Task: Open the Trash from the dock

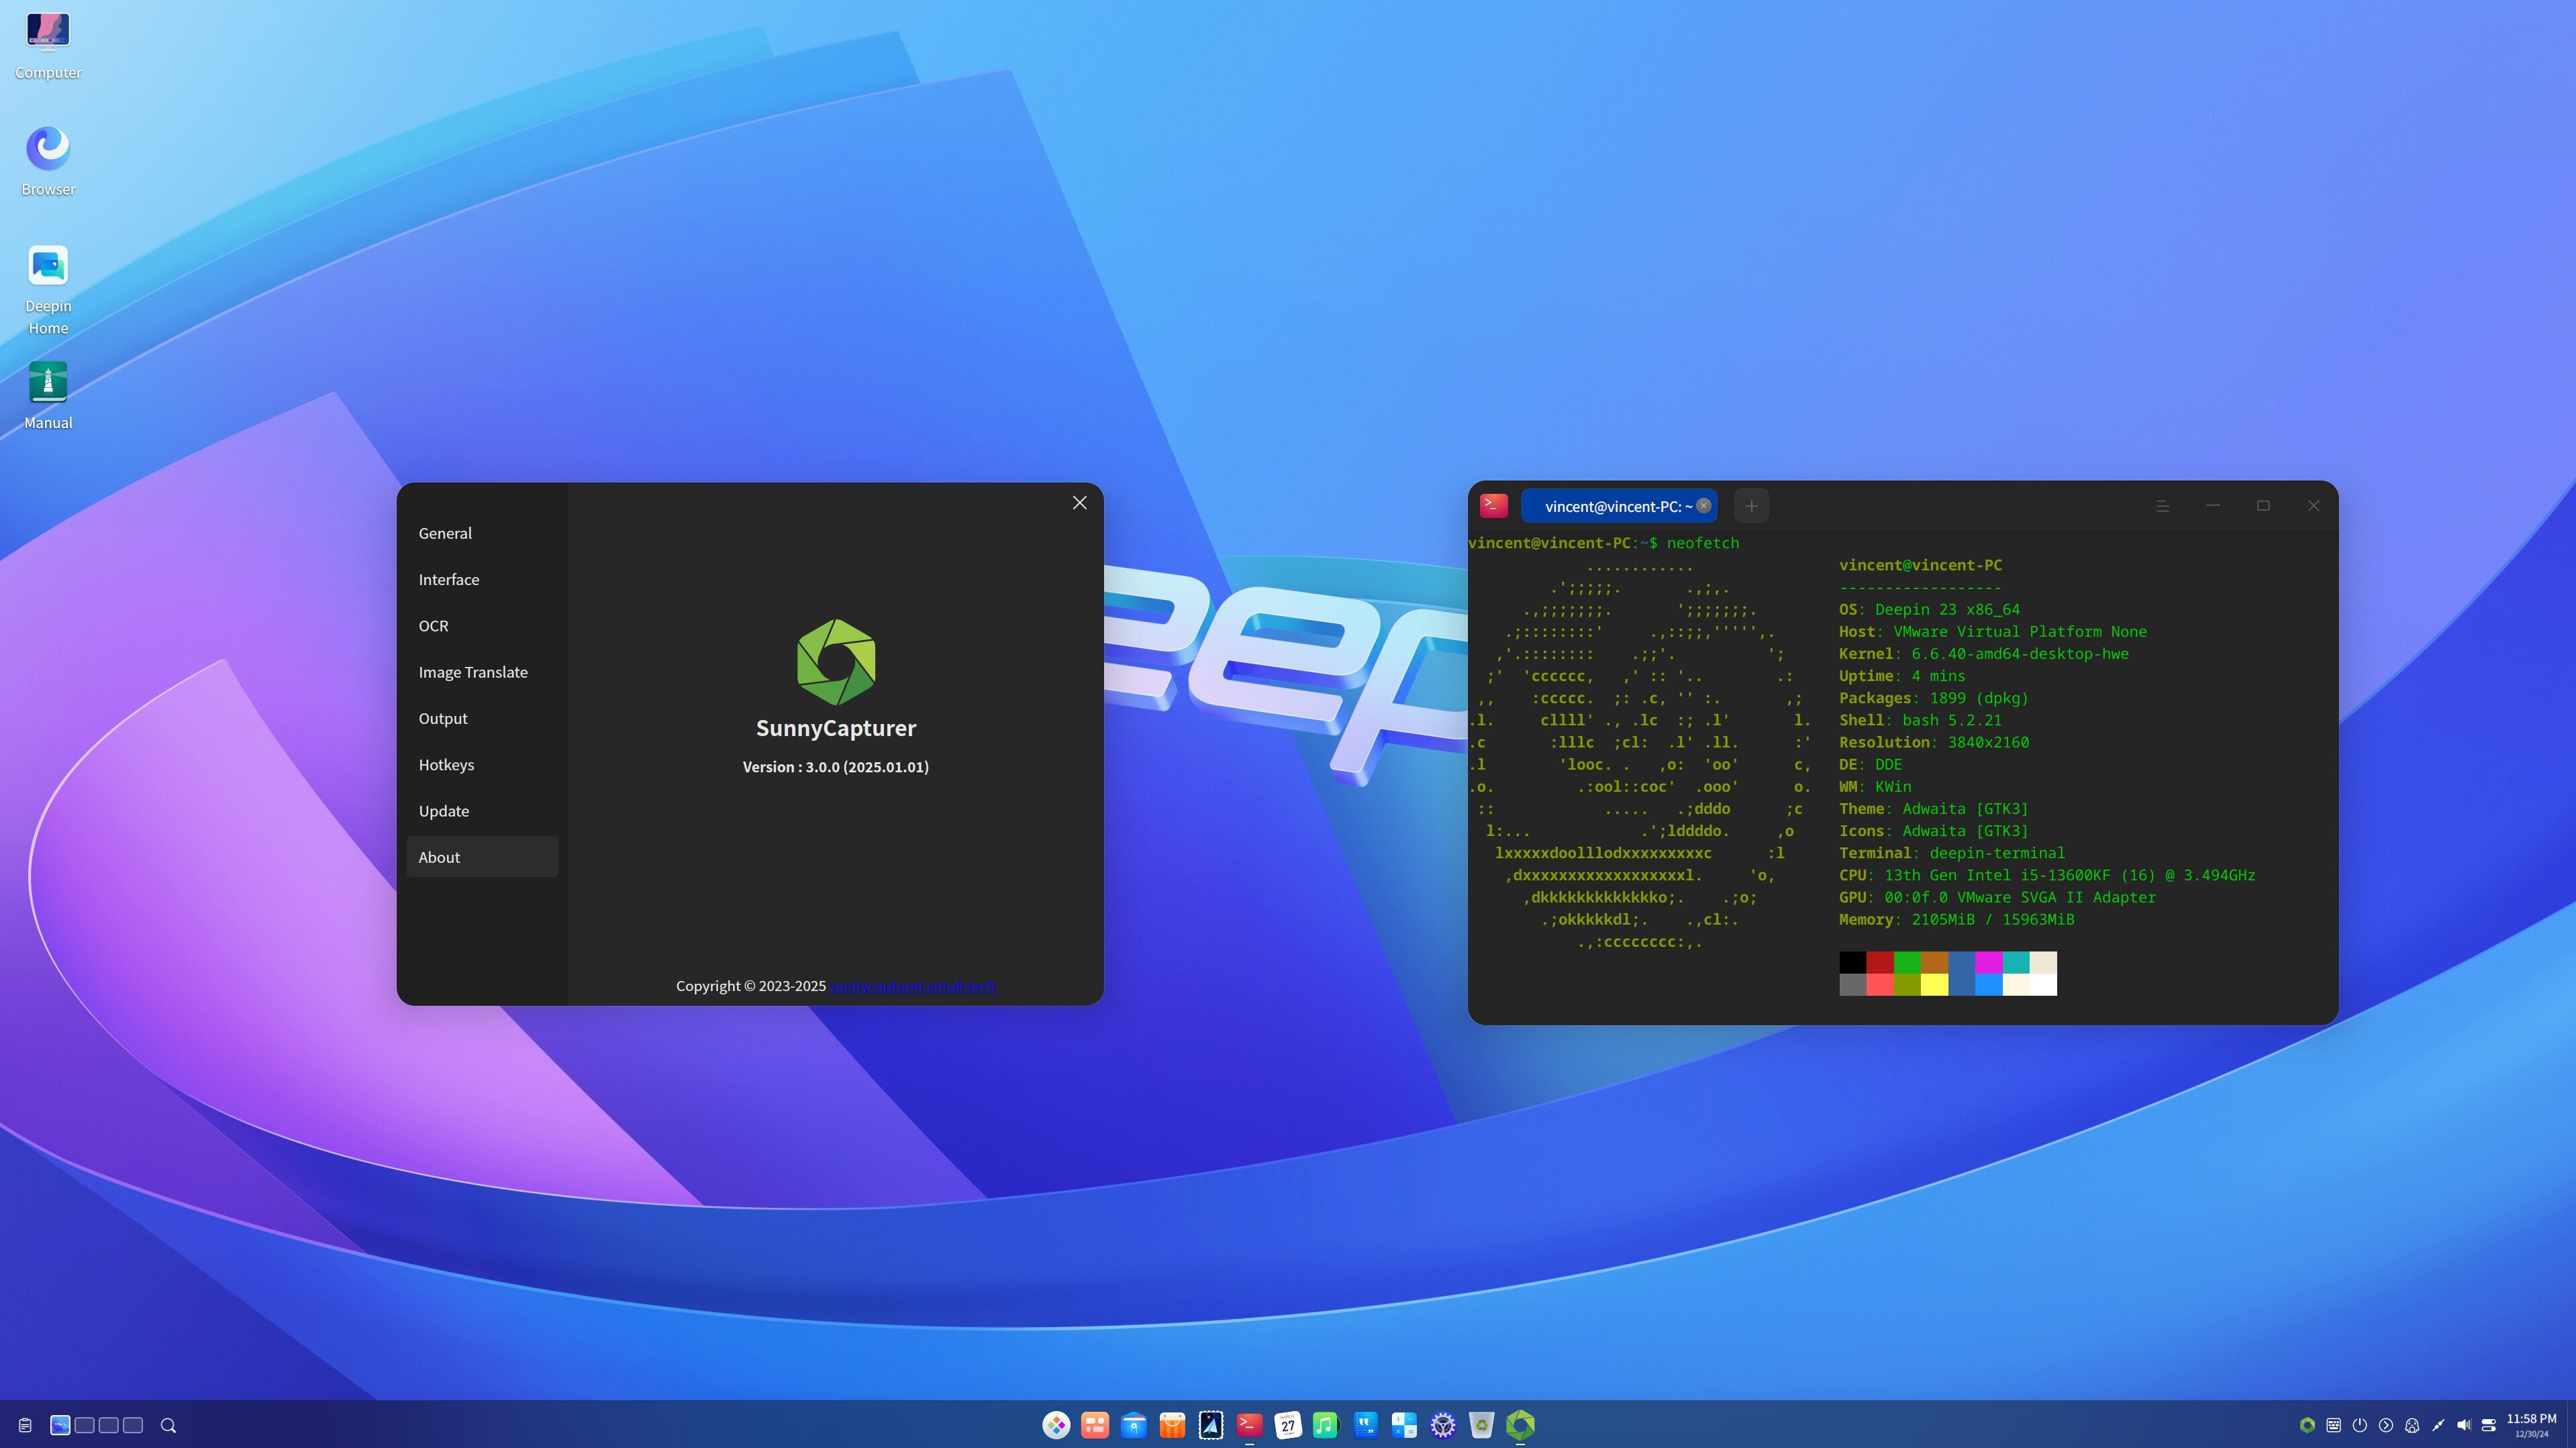Action: (1481, 1425)
